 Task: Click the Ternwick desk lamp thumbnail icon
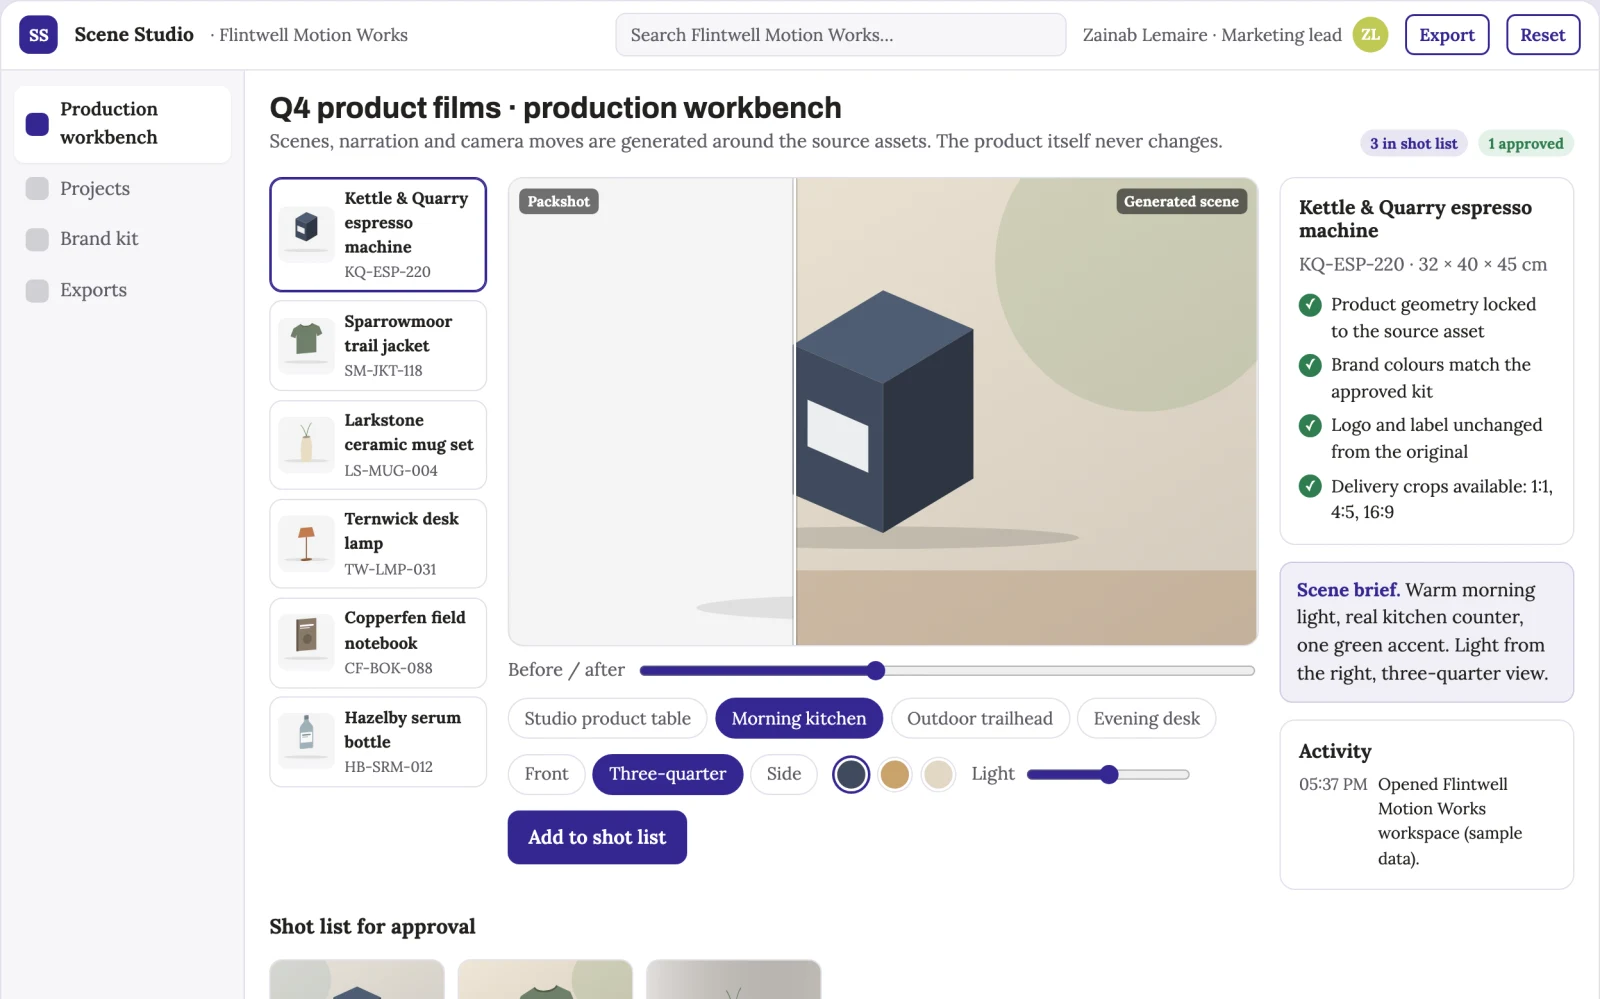click(x=306, y=544)
